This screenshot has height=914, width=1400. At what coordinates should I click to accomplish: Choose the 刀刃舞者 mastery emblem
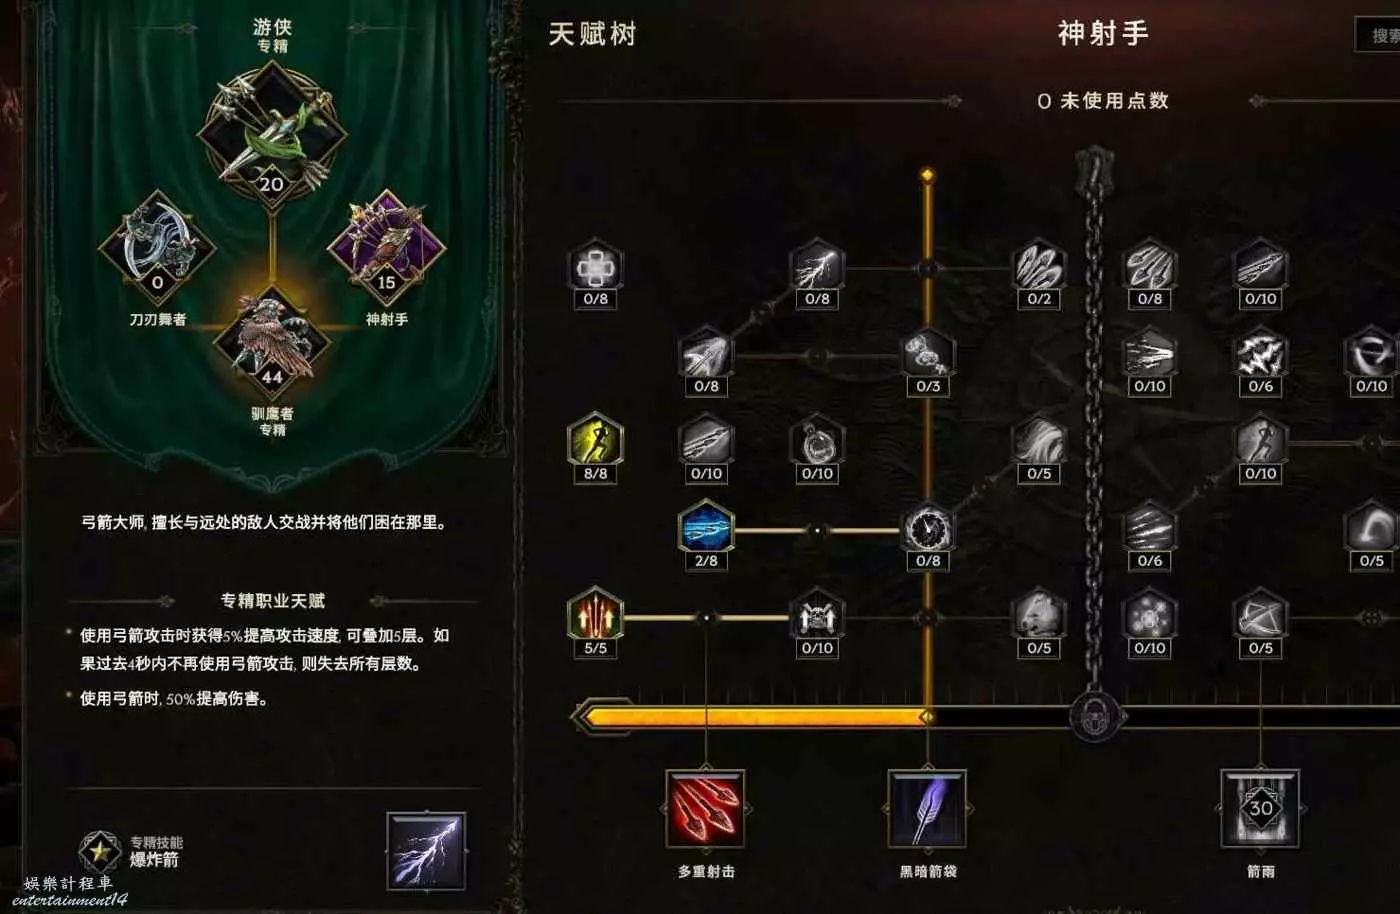coord(157,248)
